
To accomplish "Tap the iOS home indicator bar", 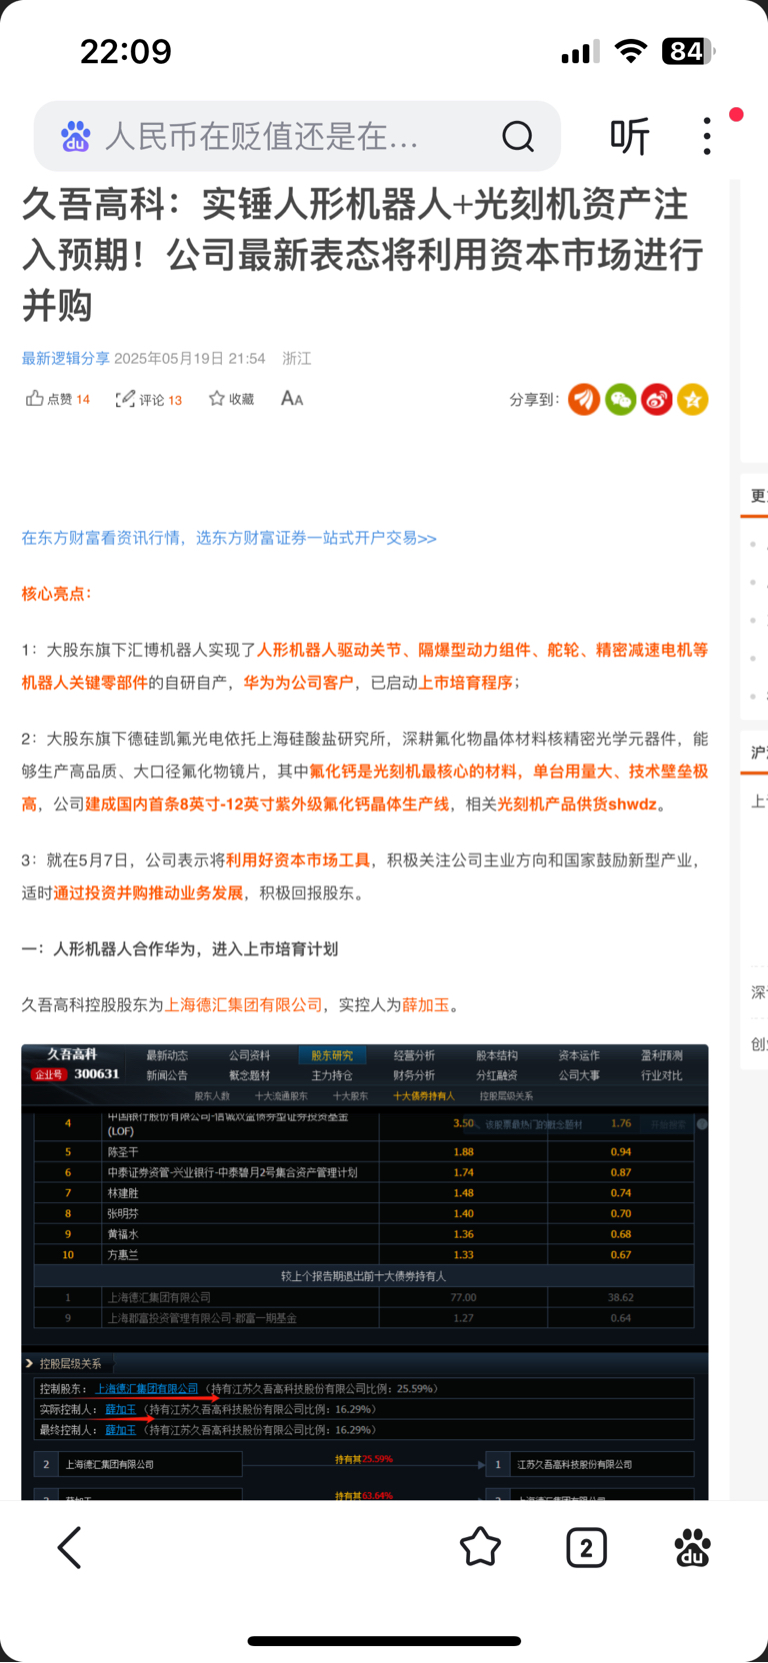I will 384,1640.
